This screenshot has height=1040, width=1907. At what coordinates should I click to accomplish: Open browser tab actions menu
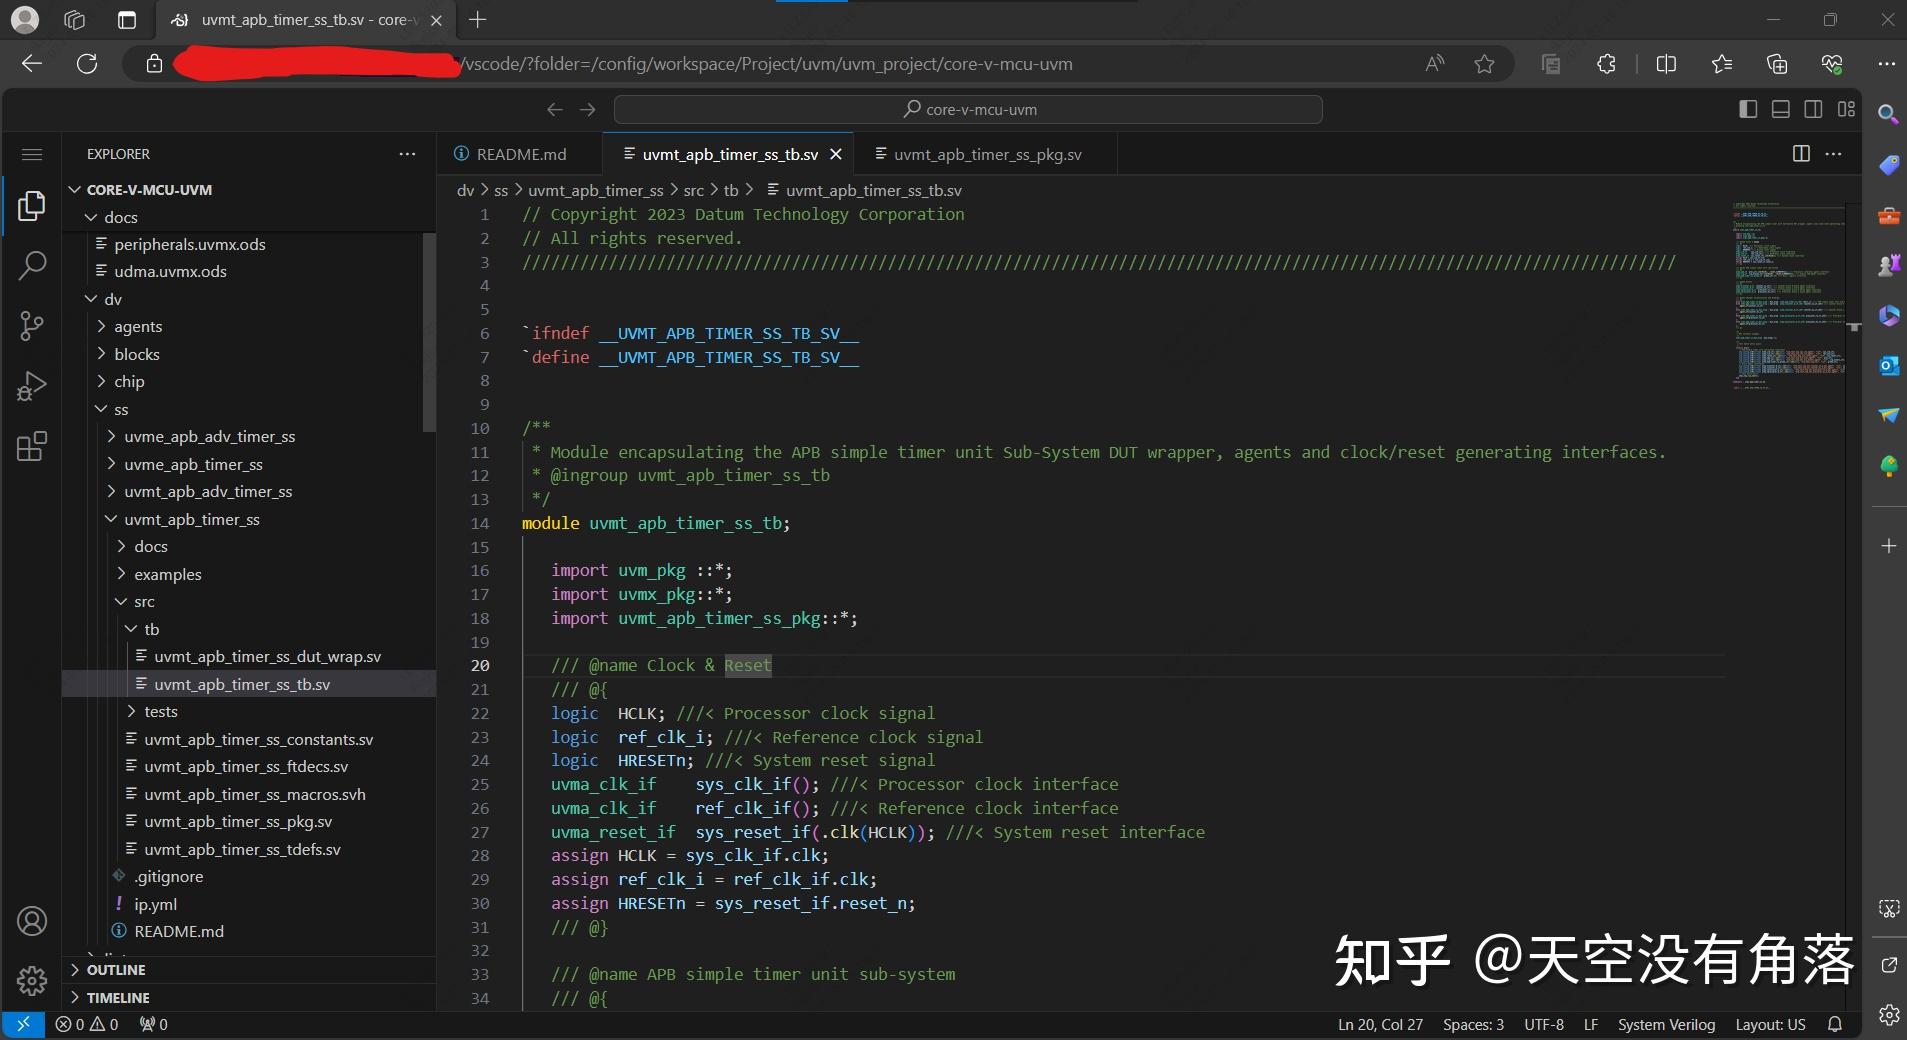click(x=127, y=20)
